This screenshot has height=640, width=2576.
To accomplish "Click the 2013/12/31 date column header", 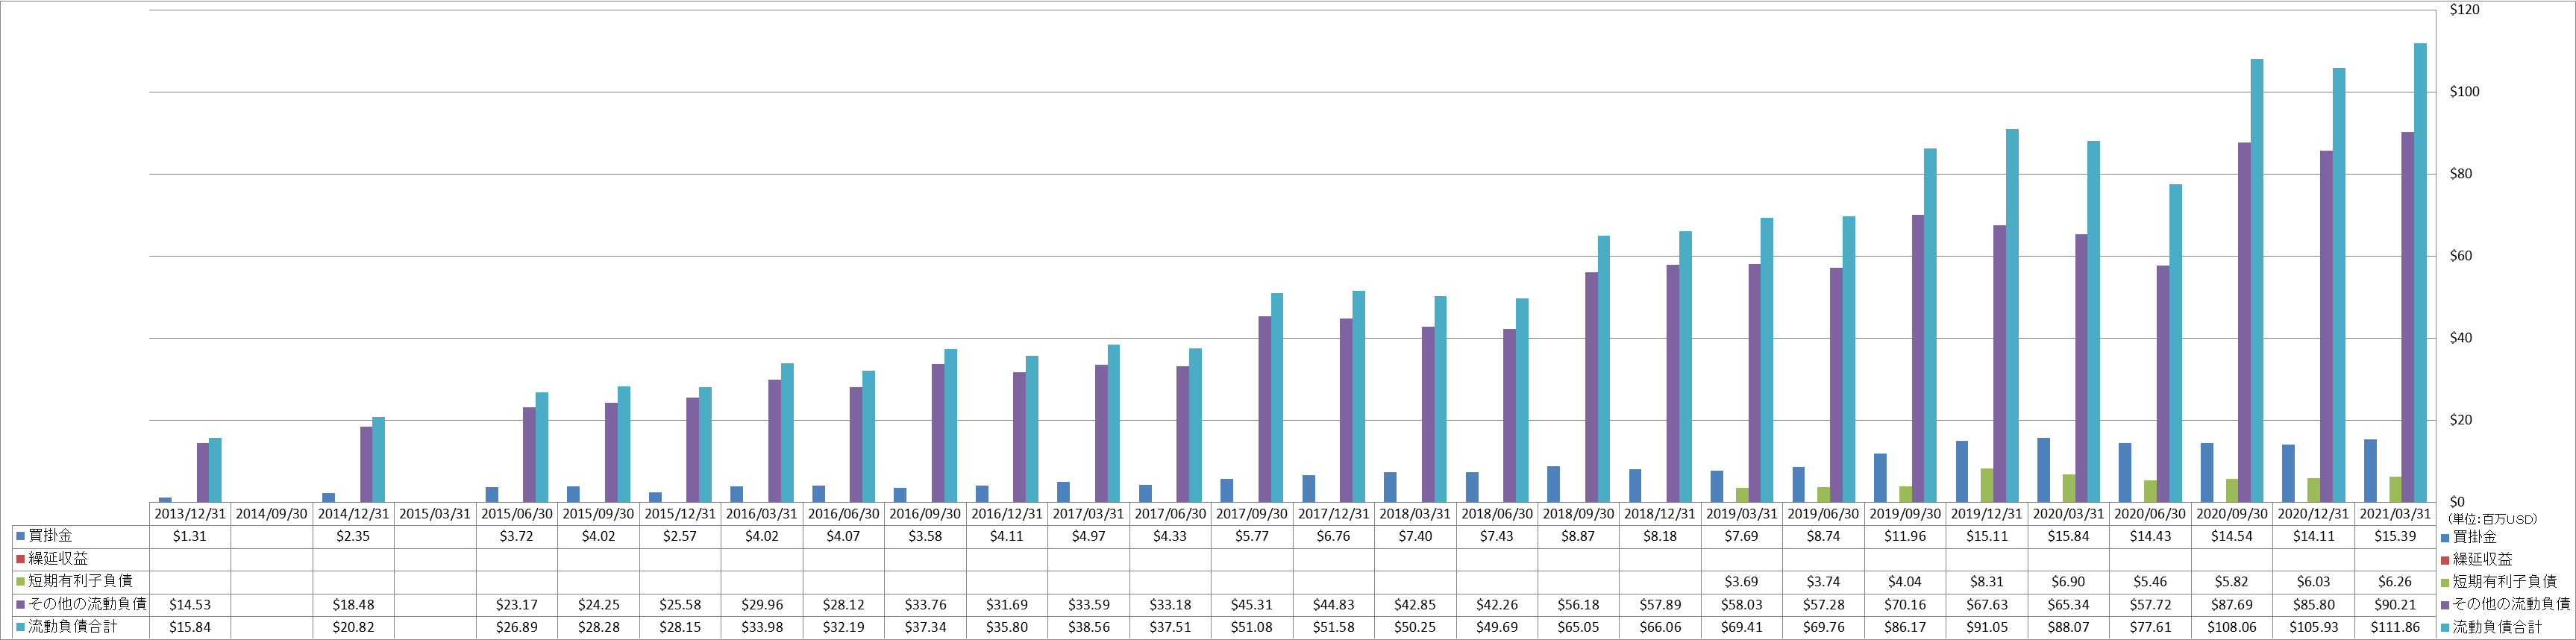I will pyautogui.click(x=190, y=514).
